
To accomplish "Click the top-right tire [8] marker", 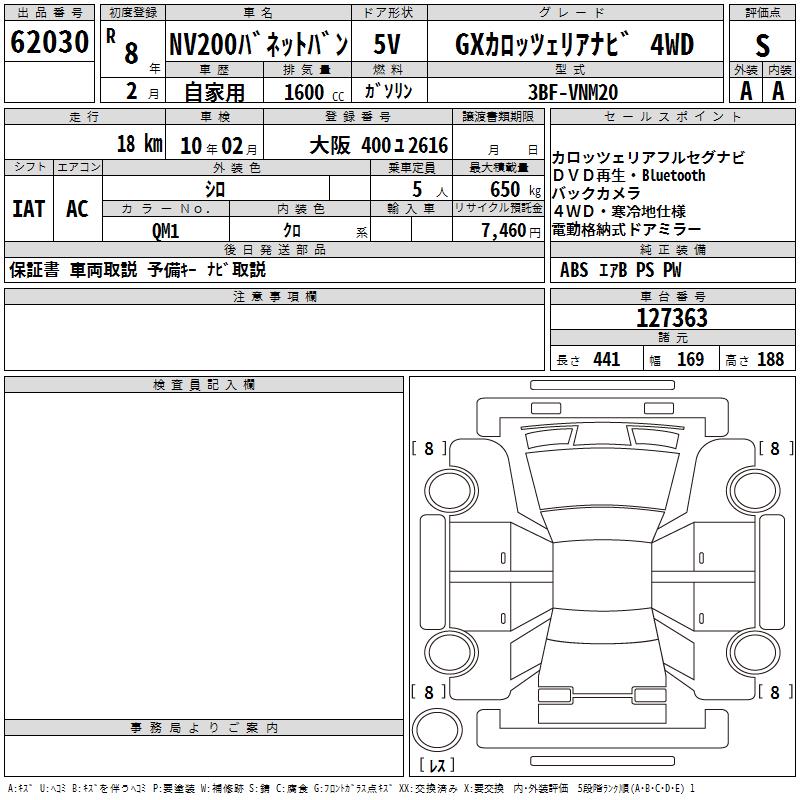I will coord(774,449).
